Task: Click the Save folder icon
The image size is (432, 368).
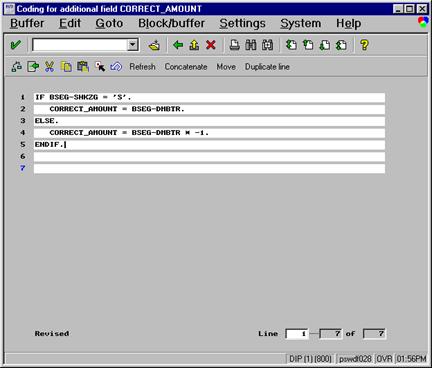Action: (154, 45)
